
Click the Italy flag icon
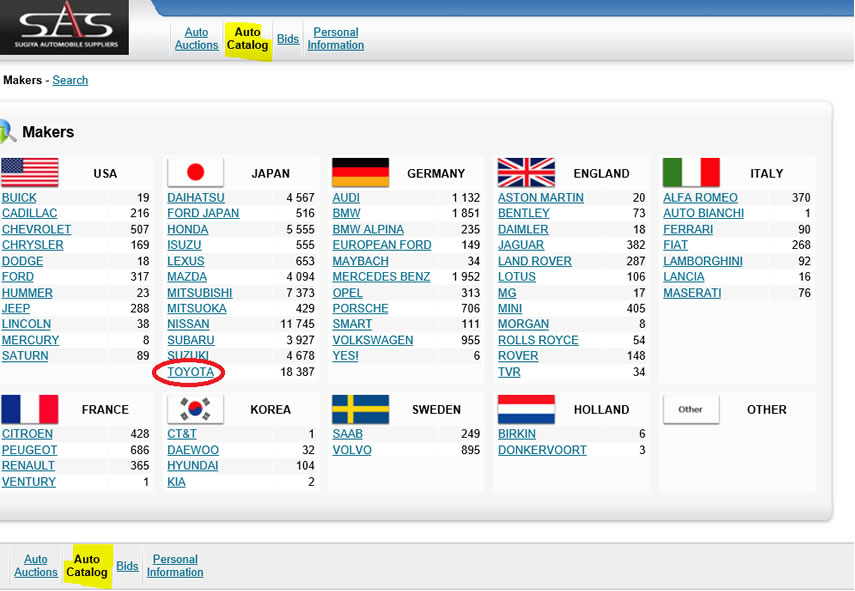(x=691, y=173)
